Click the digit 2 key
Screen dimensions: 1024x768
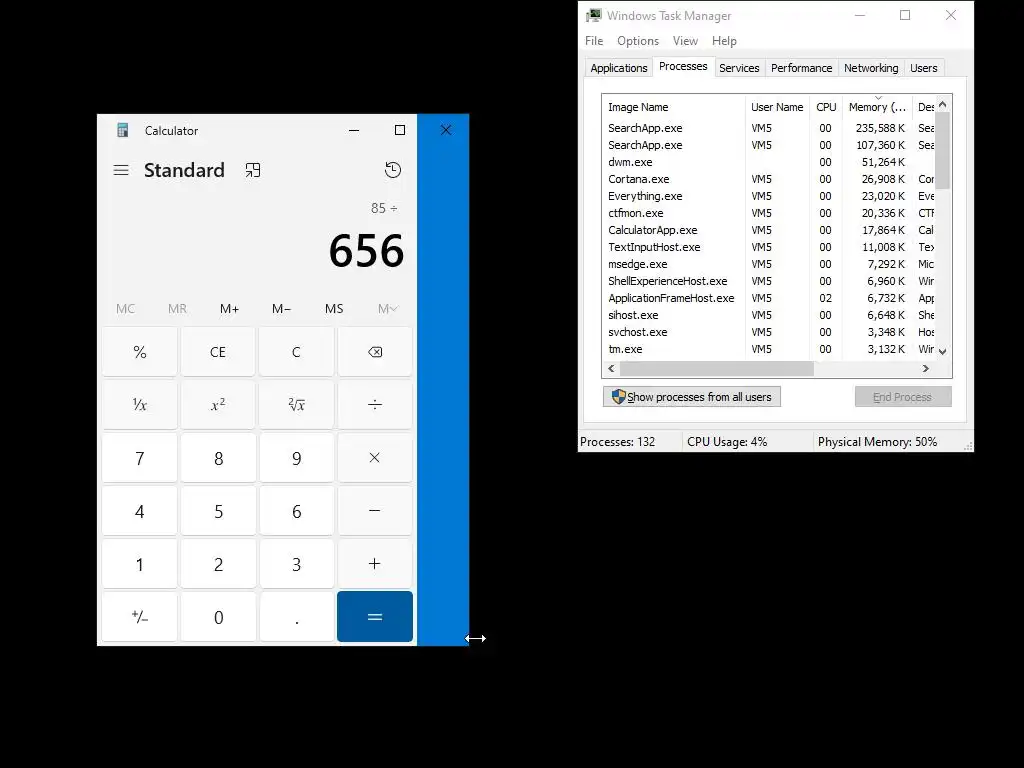[x=218, y=564]
